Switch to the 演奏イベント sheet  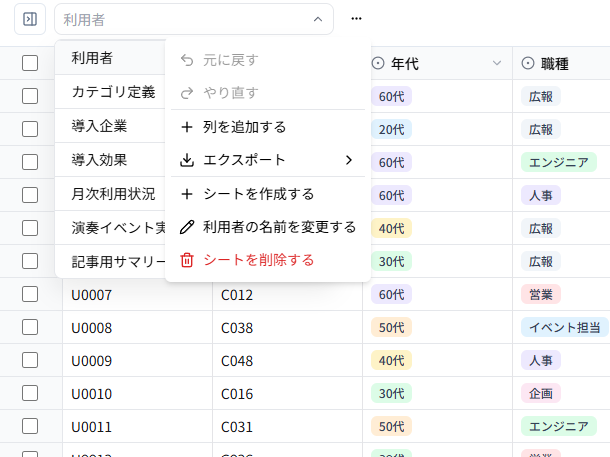click(110, 228)
